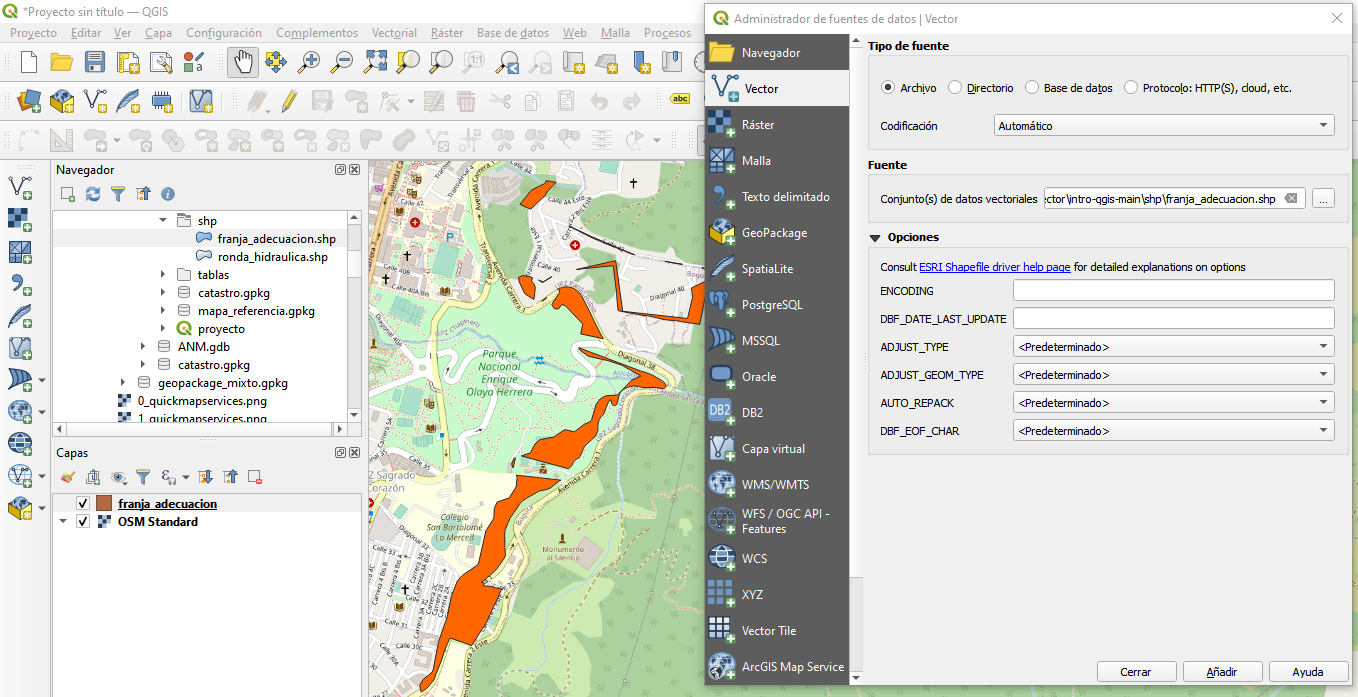Toggle visibility of franja_adecuacion layer
Viewport: 1358px width, 697px height.
point(83,504)
